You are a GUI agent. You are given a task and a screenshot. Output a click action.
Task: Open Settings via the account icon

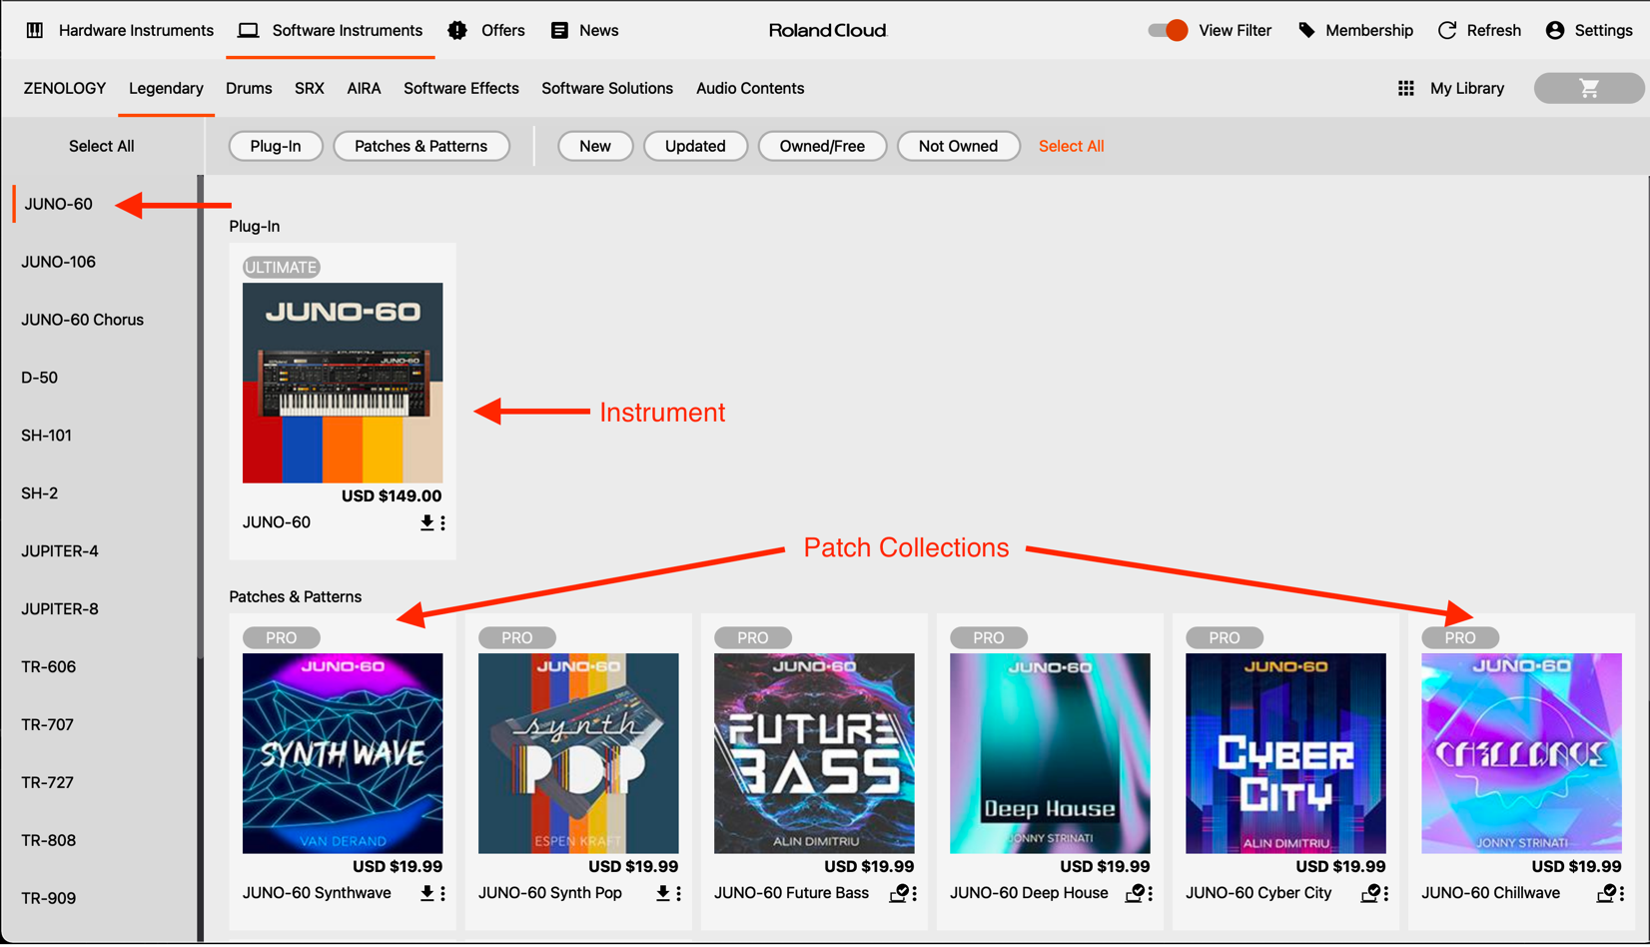[1554, 30]
